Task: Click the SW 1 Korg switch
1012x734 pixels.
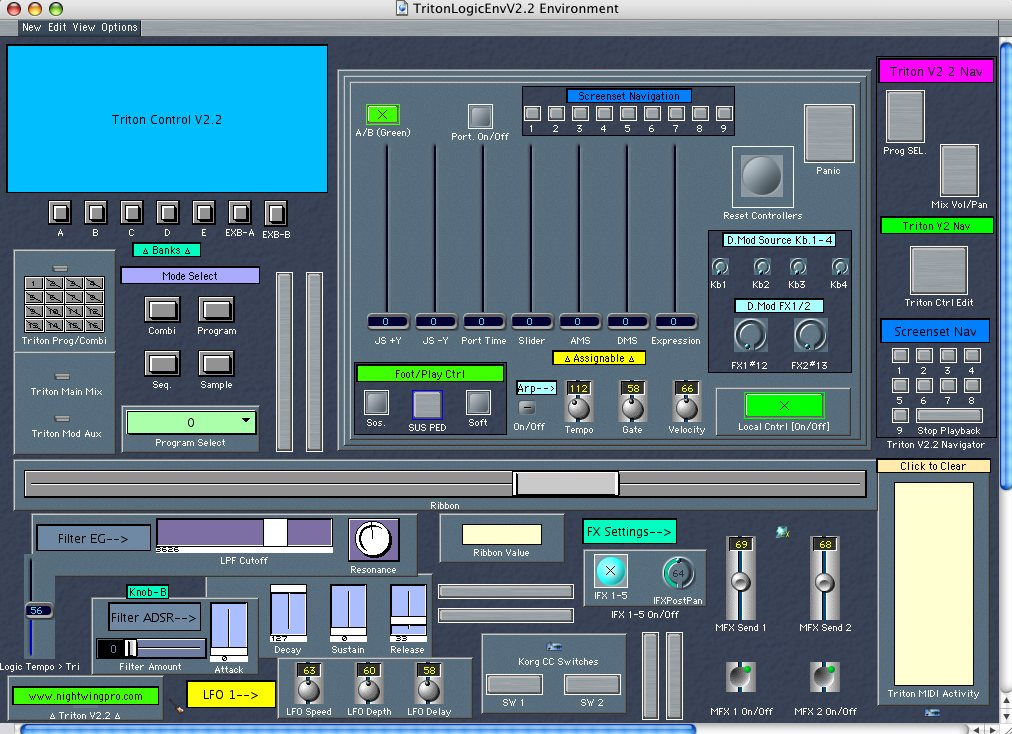Action: tap(514, 684)
